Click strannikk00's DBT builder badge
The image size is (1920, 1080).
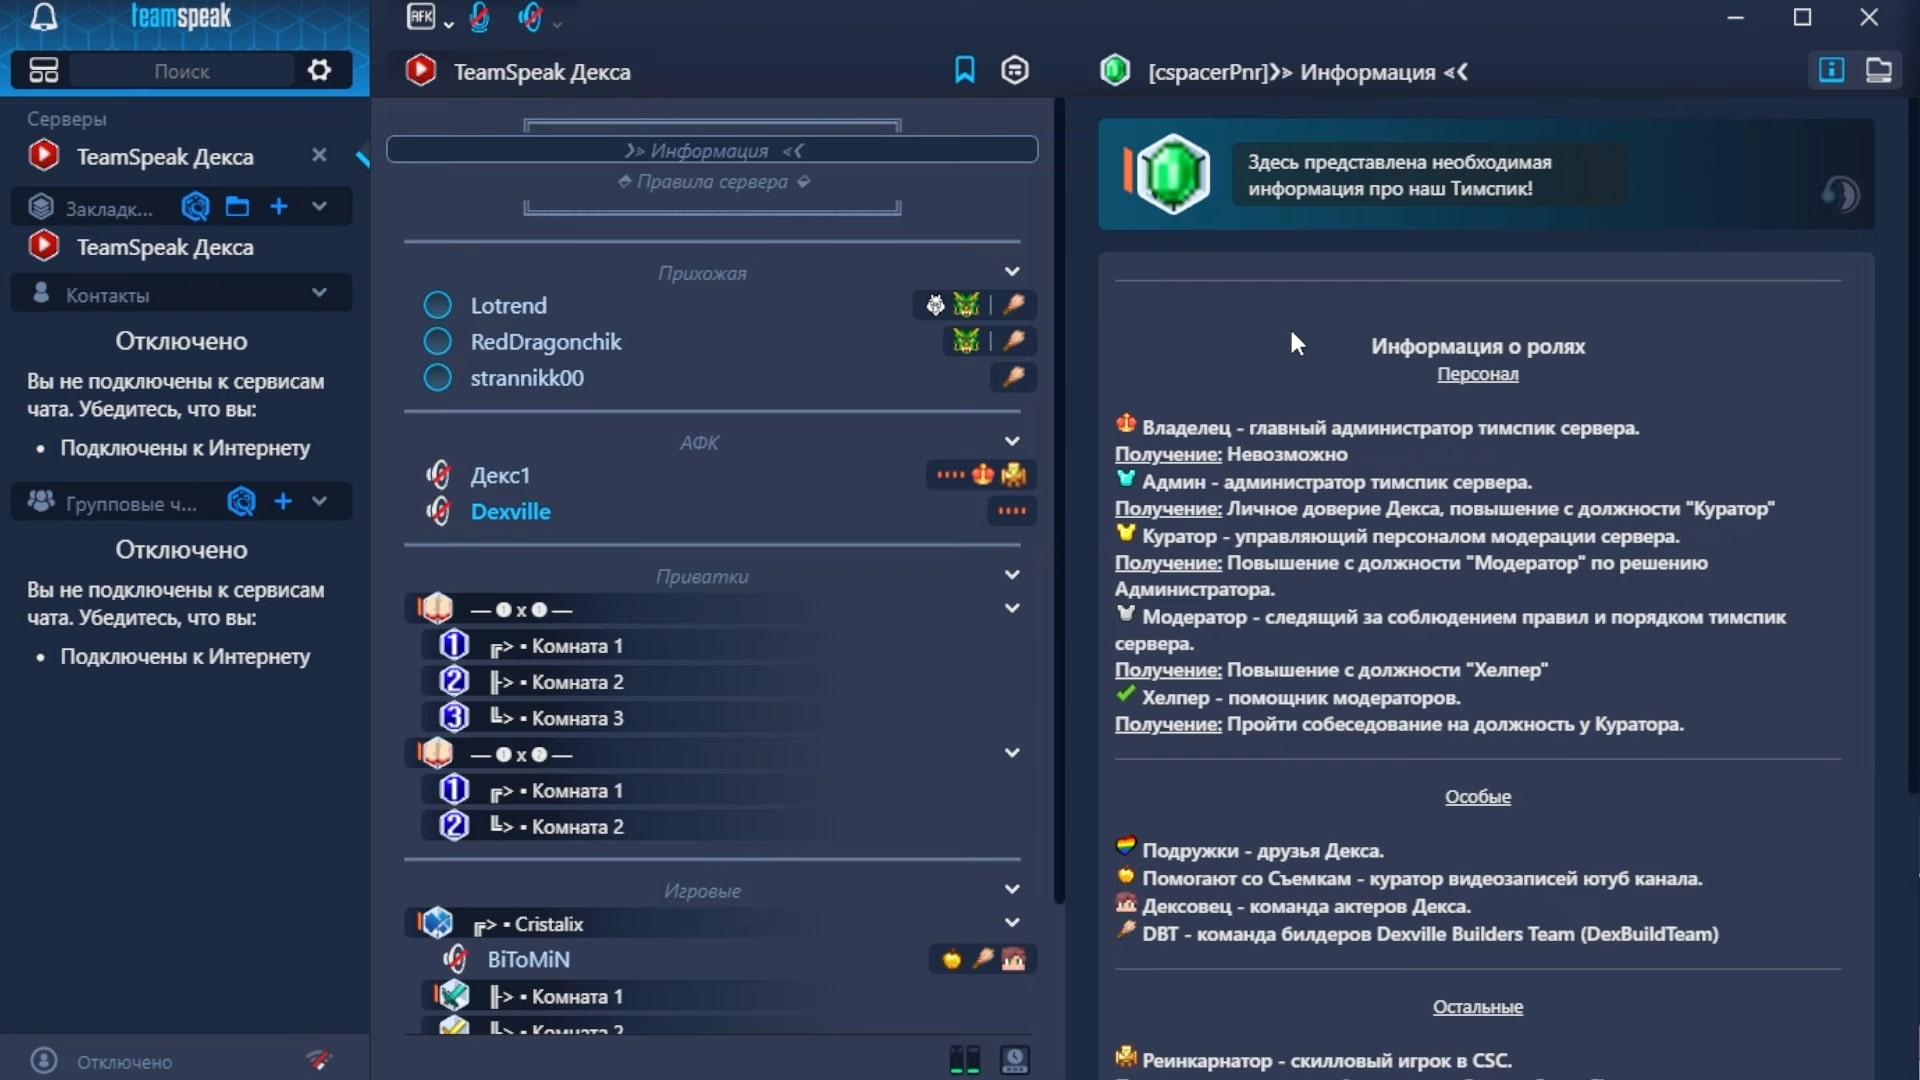1014,377
